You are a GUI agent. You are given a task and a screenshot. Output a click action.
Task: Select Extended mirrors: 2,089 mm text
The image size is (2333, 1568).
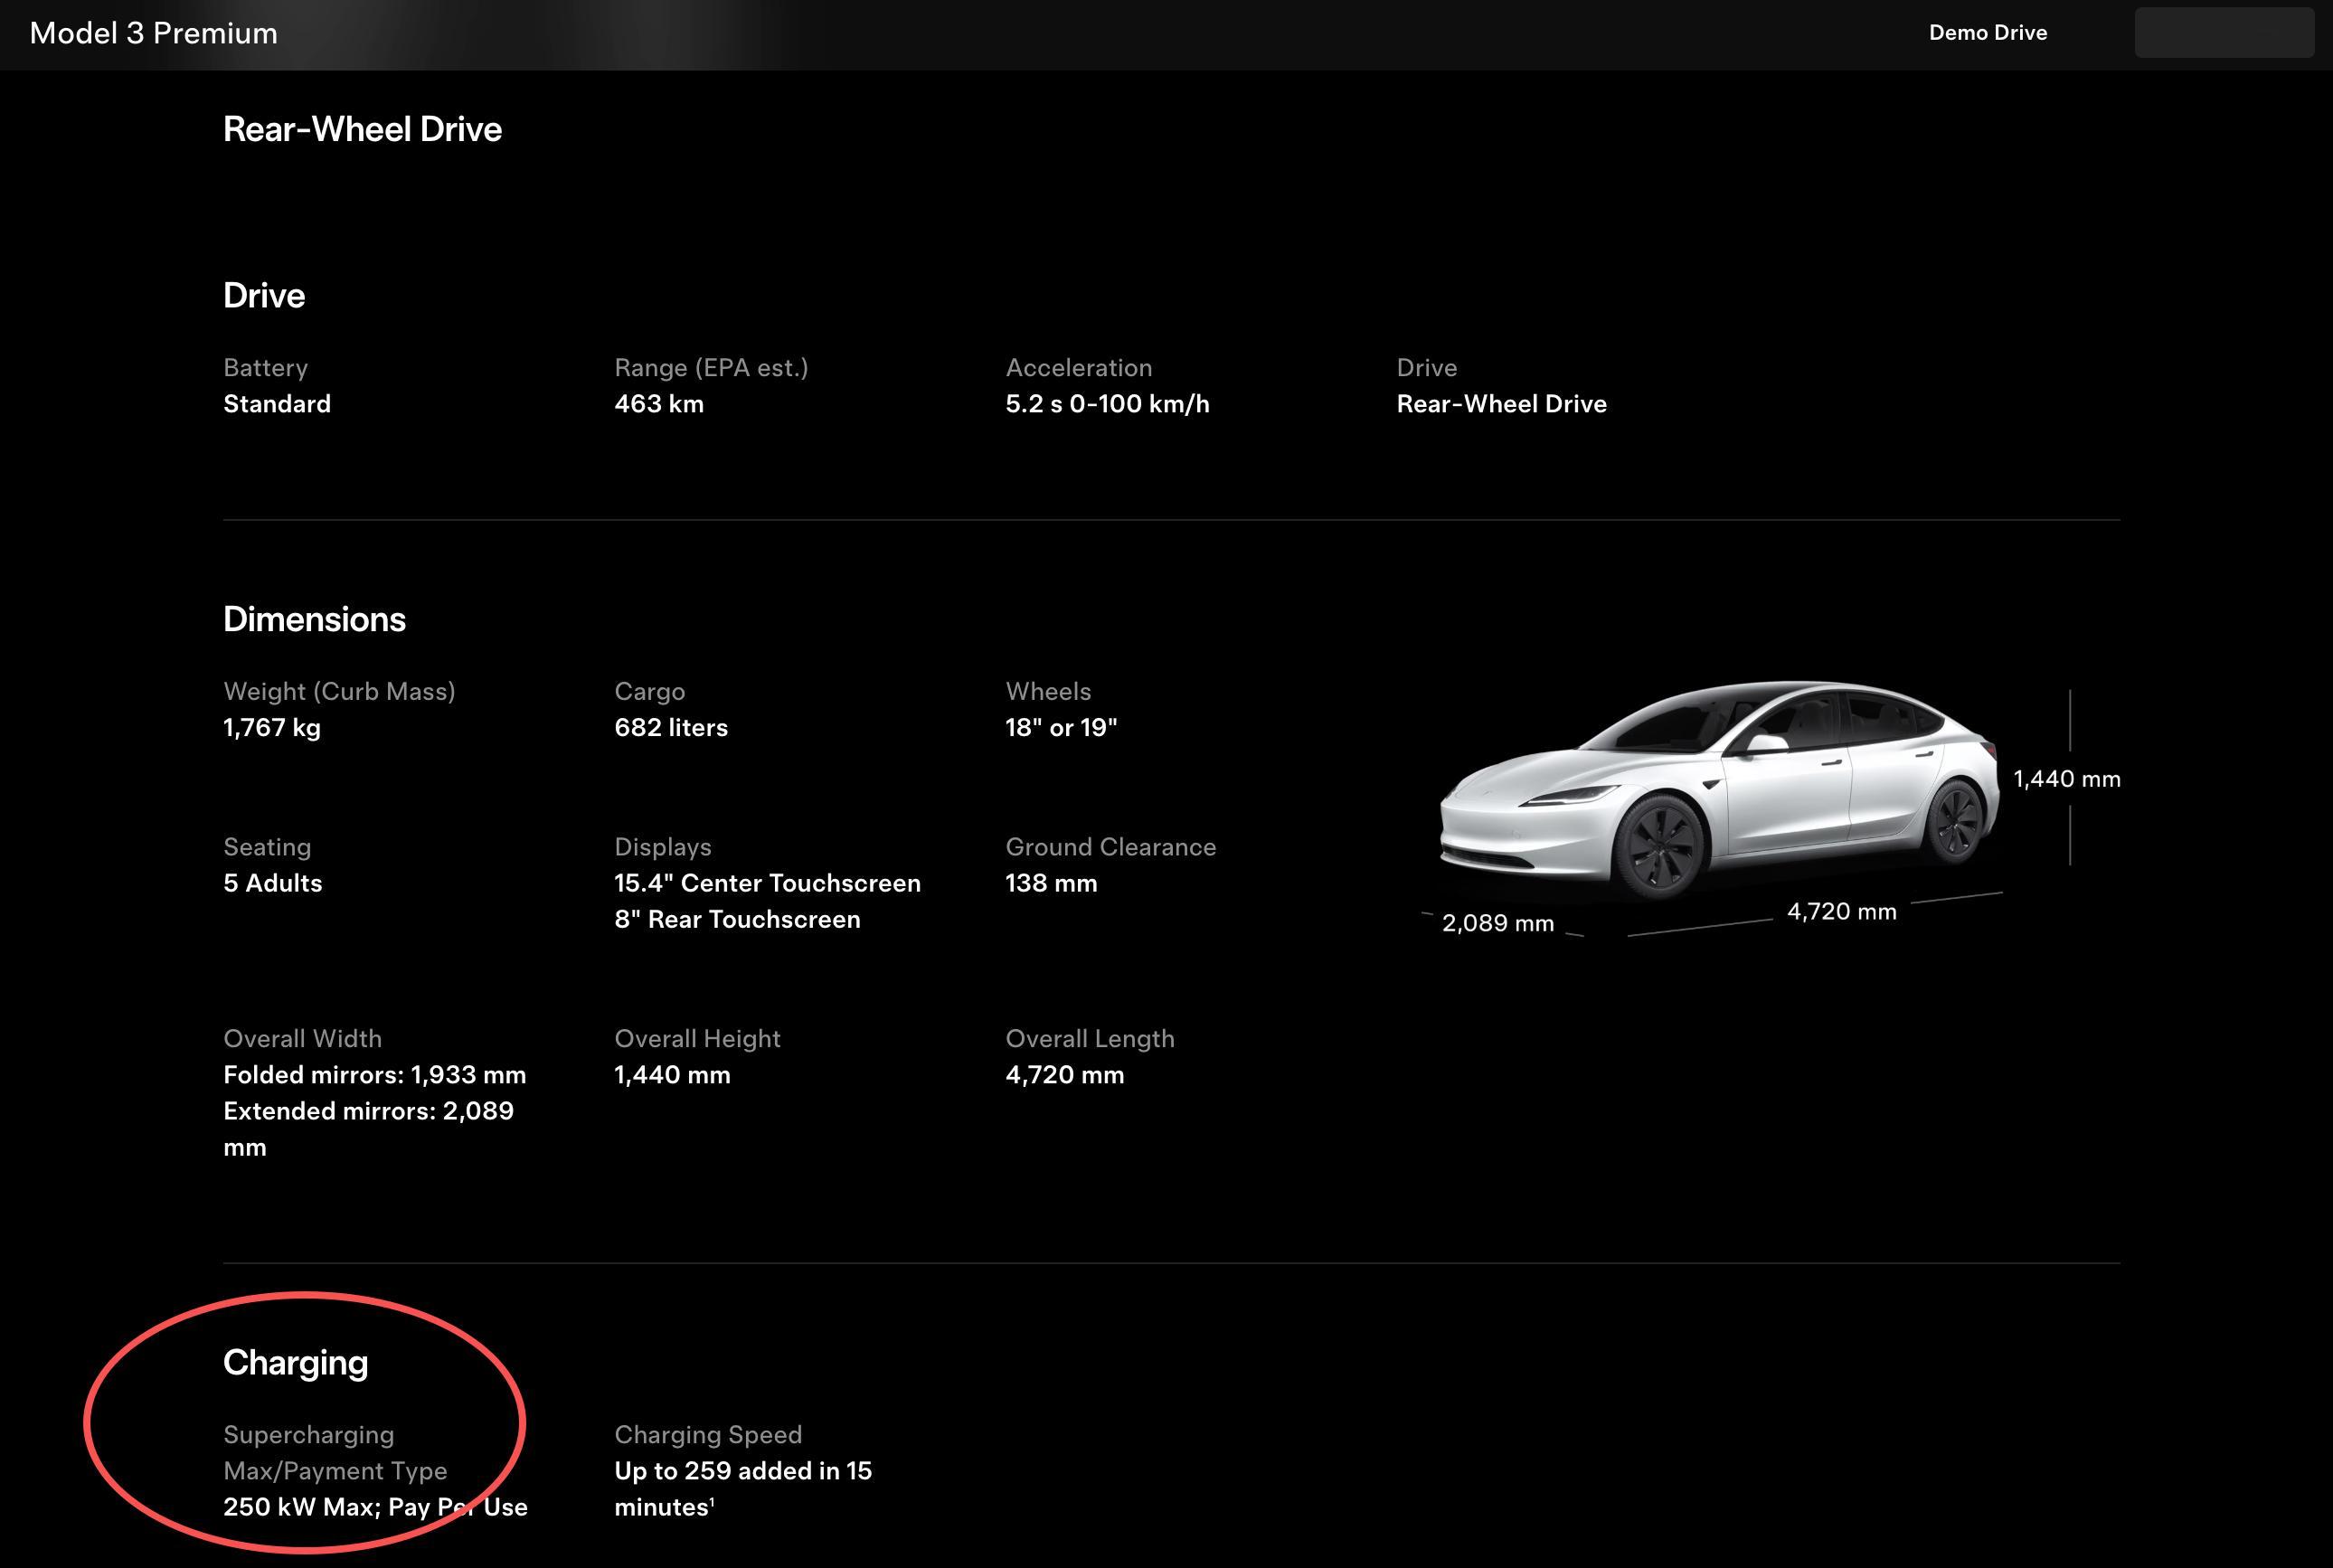pyautogui.click(x=368, y=1129)
